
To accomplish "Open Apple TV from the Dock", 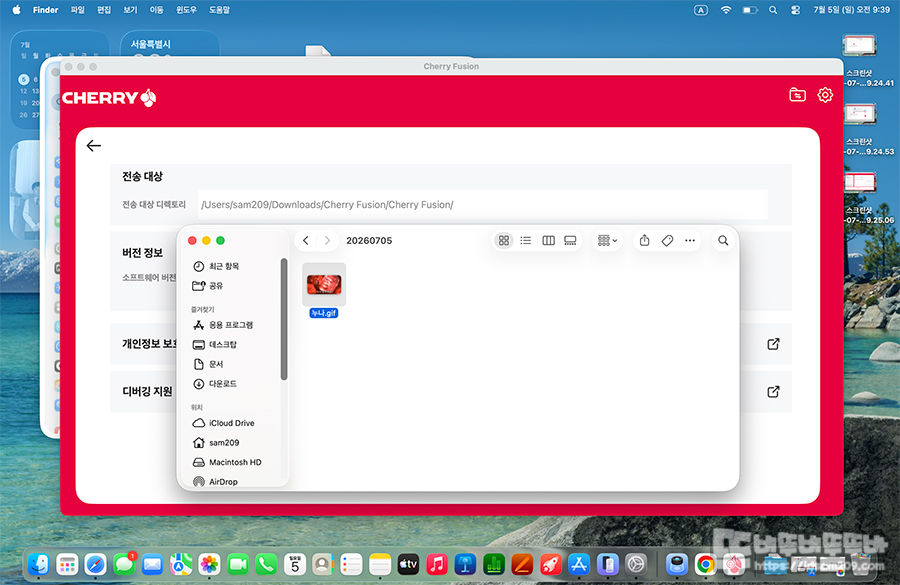I will pos(408,565).
